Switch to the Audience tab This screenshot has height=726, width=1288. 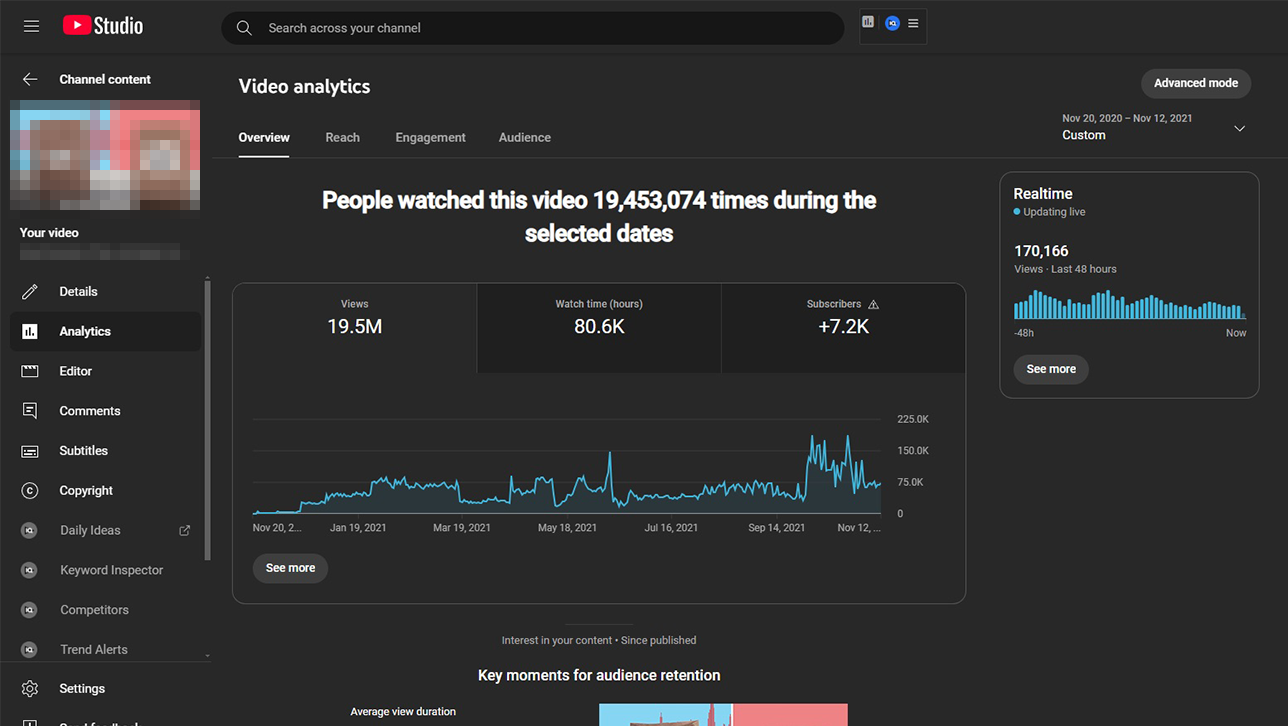[525, 138]
